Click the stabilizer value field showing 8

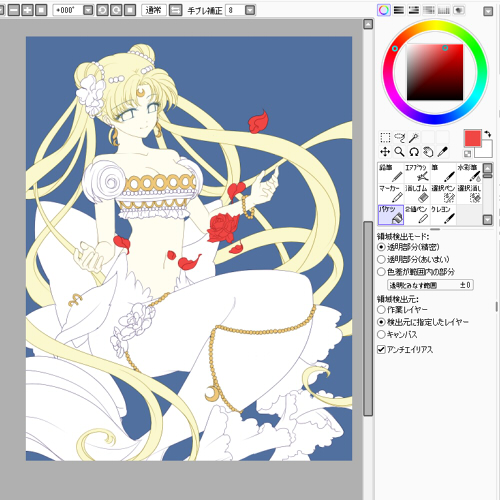coord(235,10)
